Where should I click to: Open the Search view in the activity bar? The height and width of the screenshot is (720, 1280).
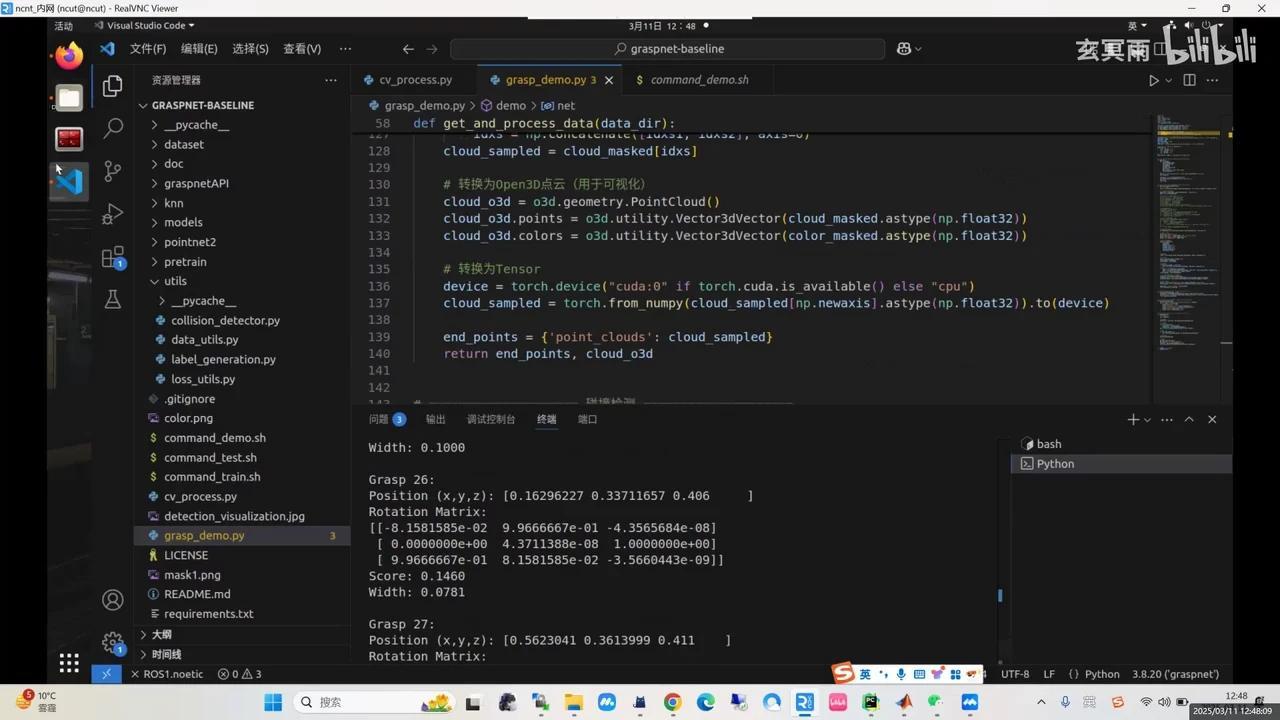[x=112, y=128]
